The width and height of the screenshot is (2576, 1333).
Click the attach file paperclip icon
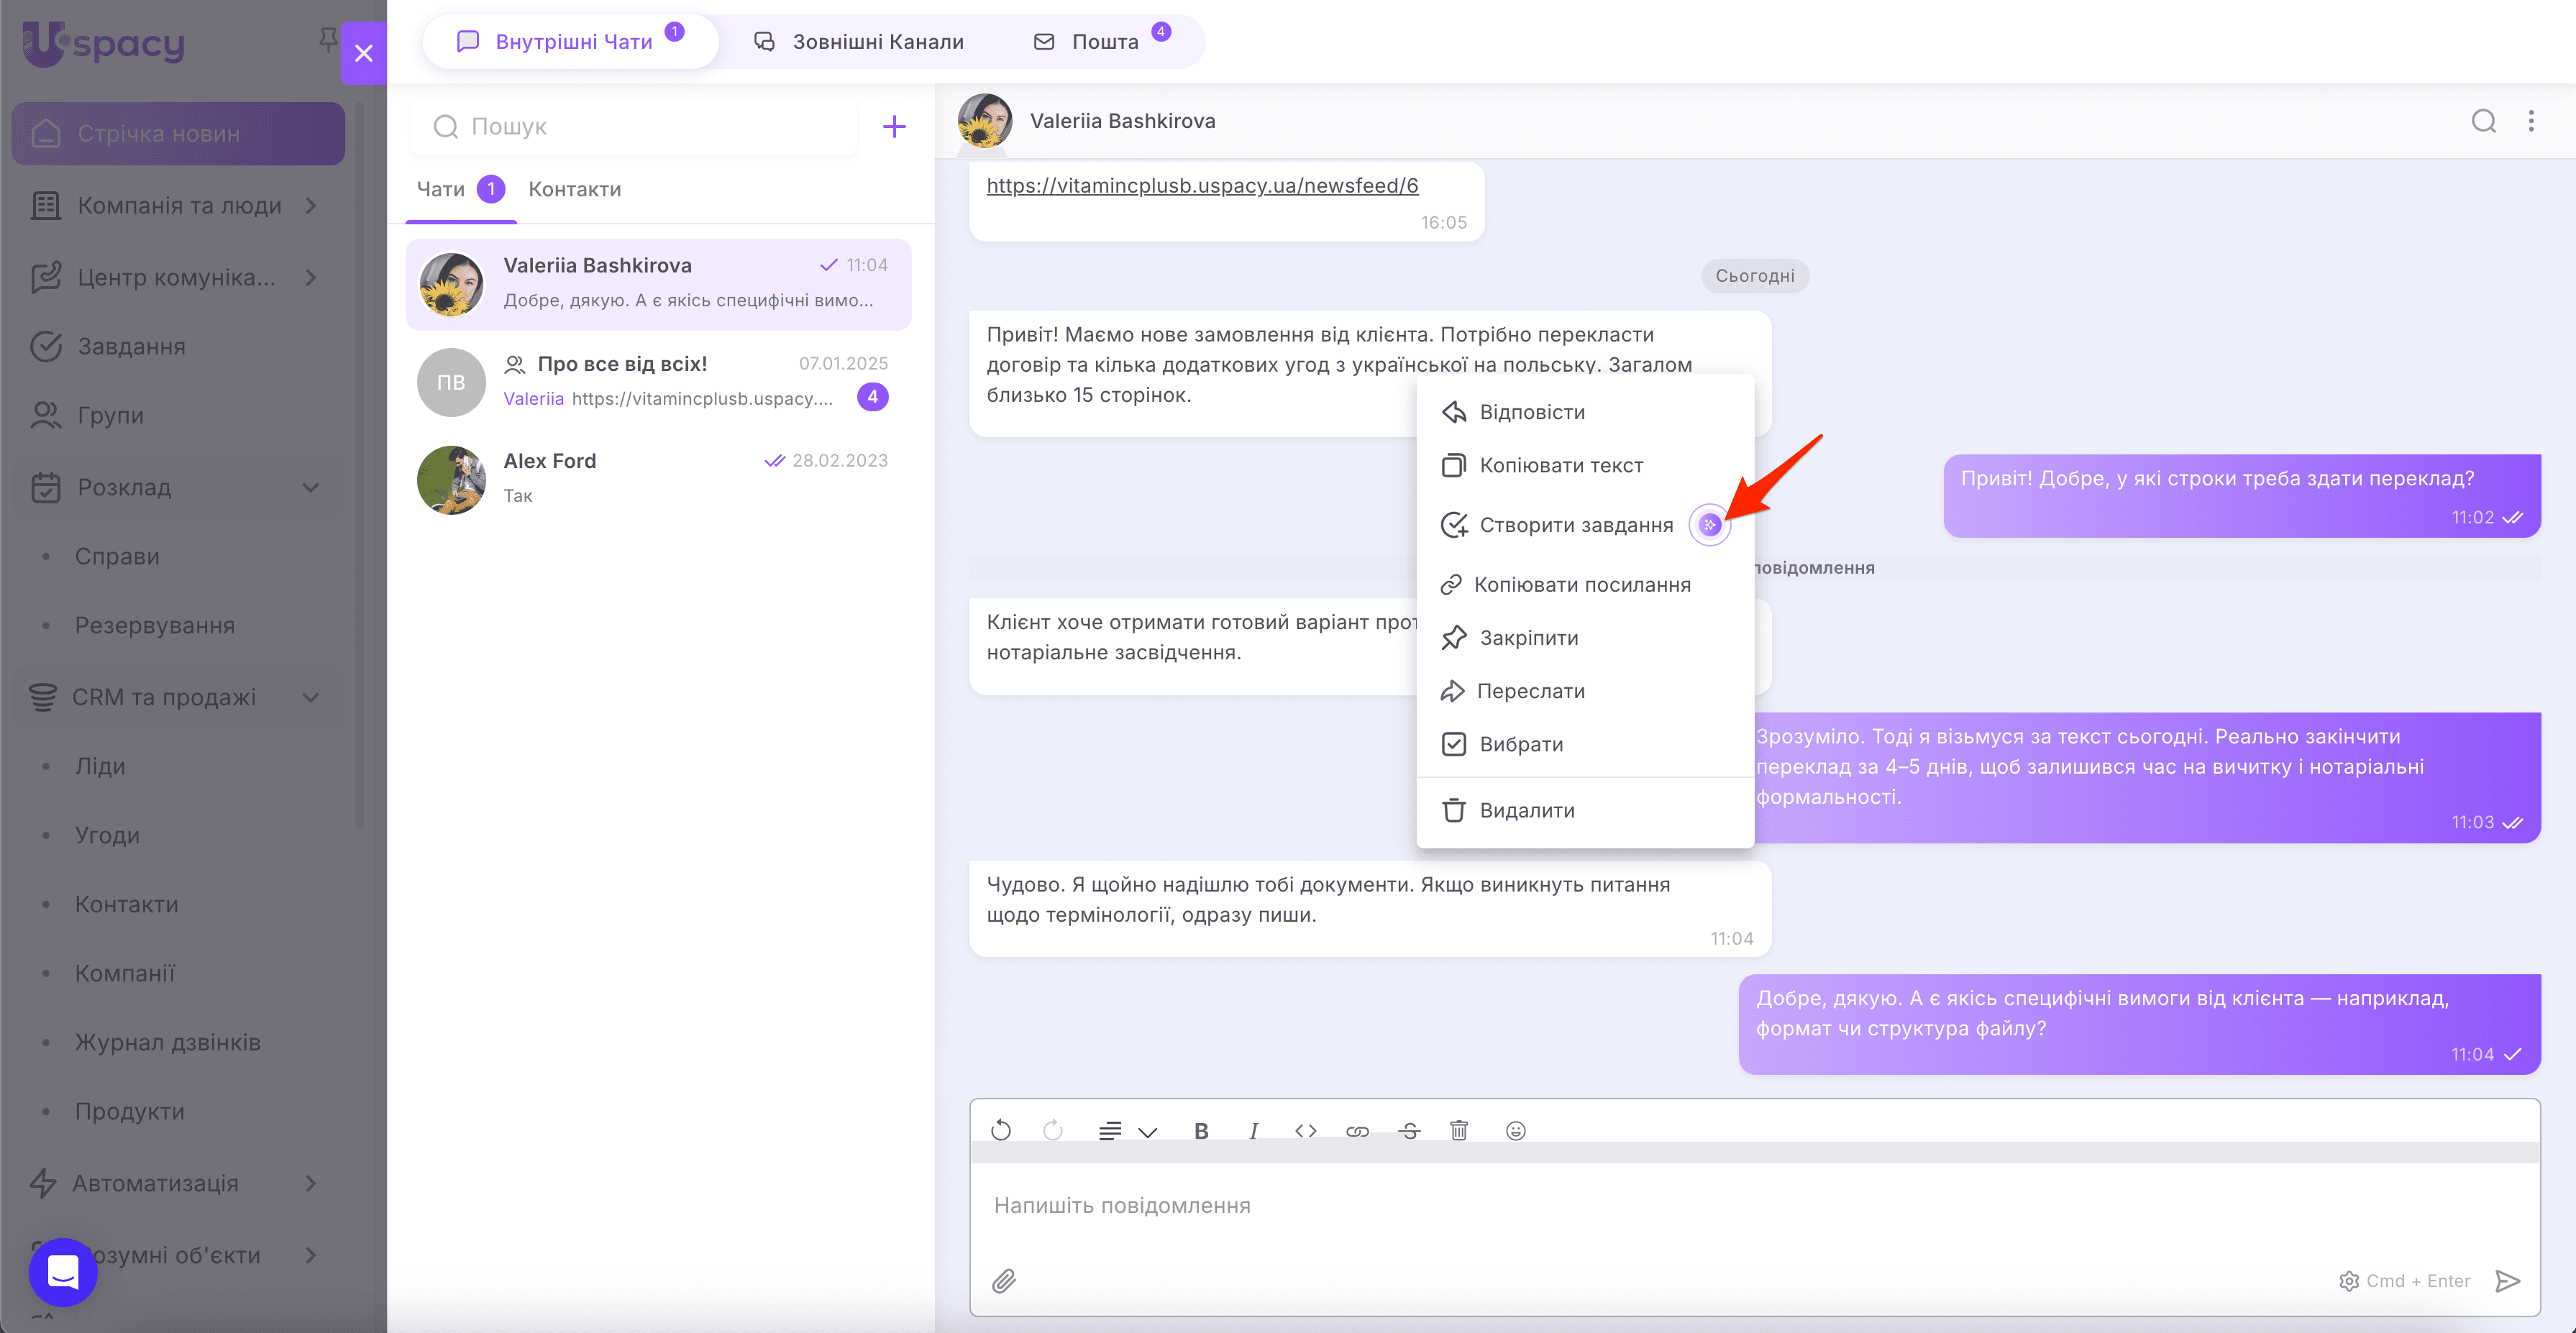tap(1003, 1280)
